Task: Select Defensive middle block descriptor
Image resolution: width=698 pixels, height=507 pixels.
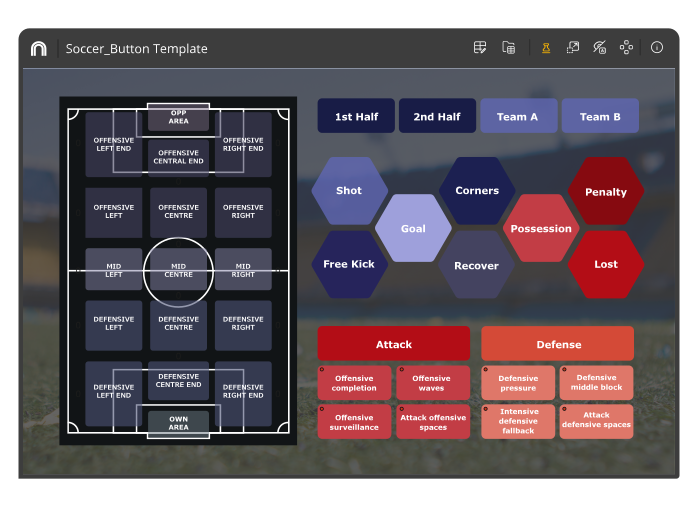Action: (x=597, y=383)
